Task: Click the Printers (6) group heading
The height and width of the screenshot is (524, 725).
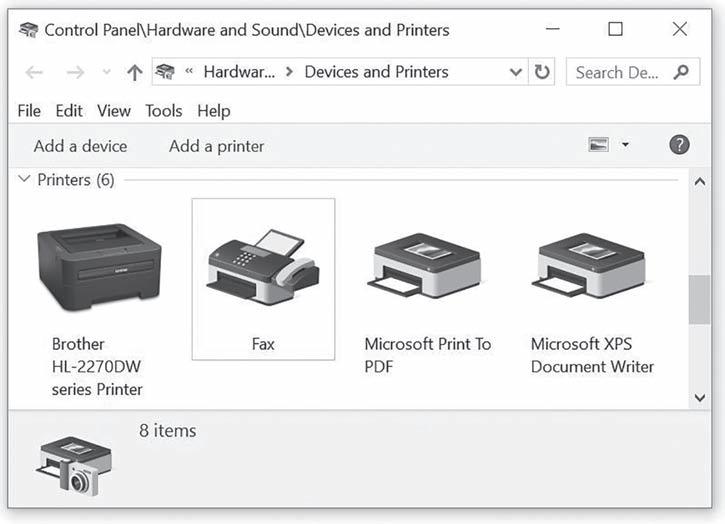Action: click(x=76, y=179)
